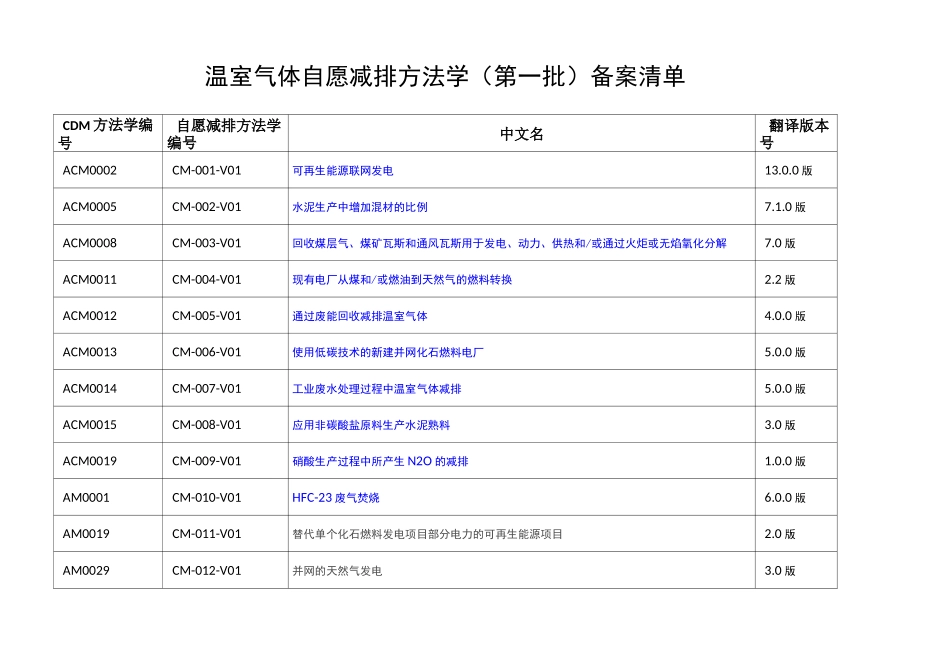The height and width of the screenshot is (672, 950).
Task: Click the header cell 中文名
Action: (522, 134)
